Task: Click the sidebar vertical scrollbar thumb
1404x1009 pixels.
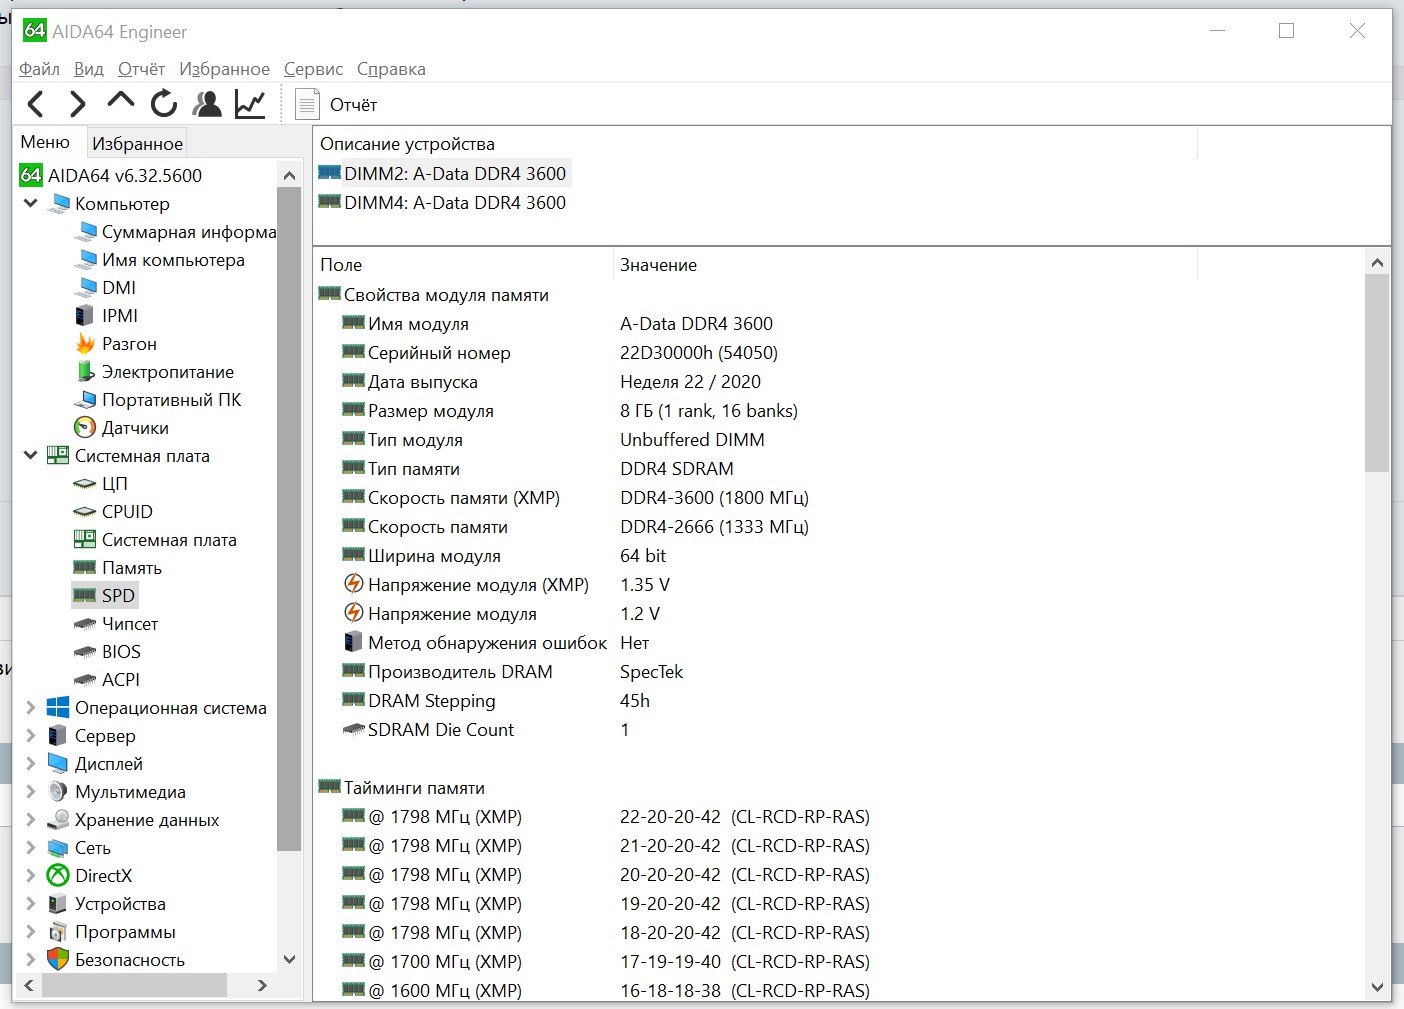Action: point(289,519)
